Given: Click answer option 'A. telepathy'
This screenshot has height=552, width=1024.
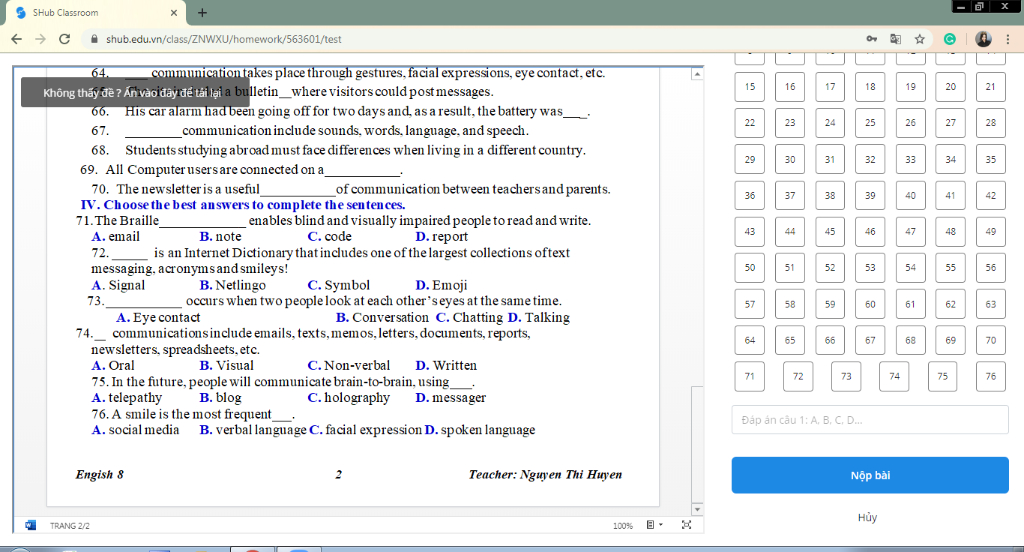Looking at the screenshot, I should pyautogui.click(x=127, y=398).
